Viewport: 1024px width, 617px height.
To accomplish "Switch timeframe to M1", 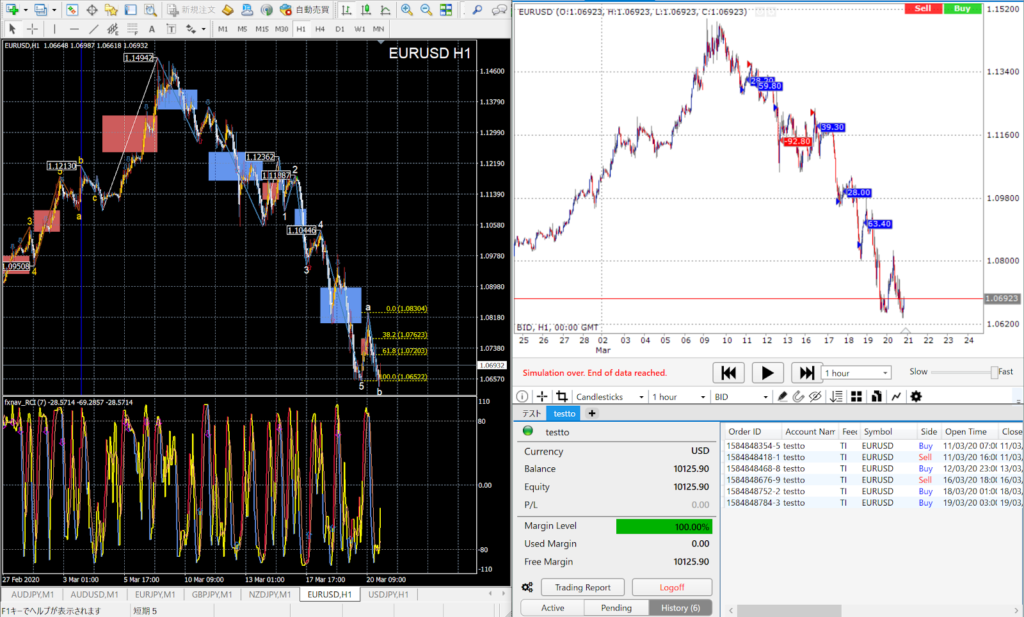I will [223, 29].
